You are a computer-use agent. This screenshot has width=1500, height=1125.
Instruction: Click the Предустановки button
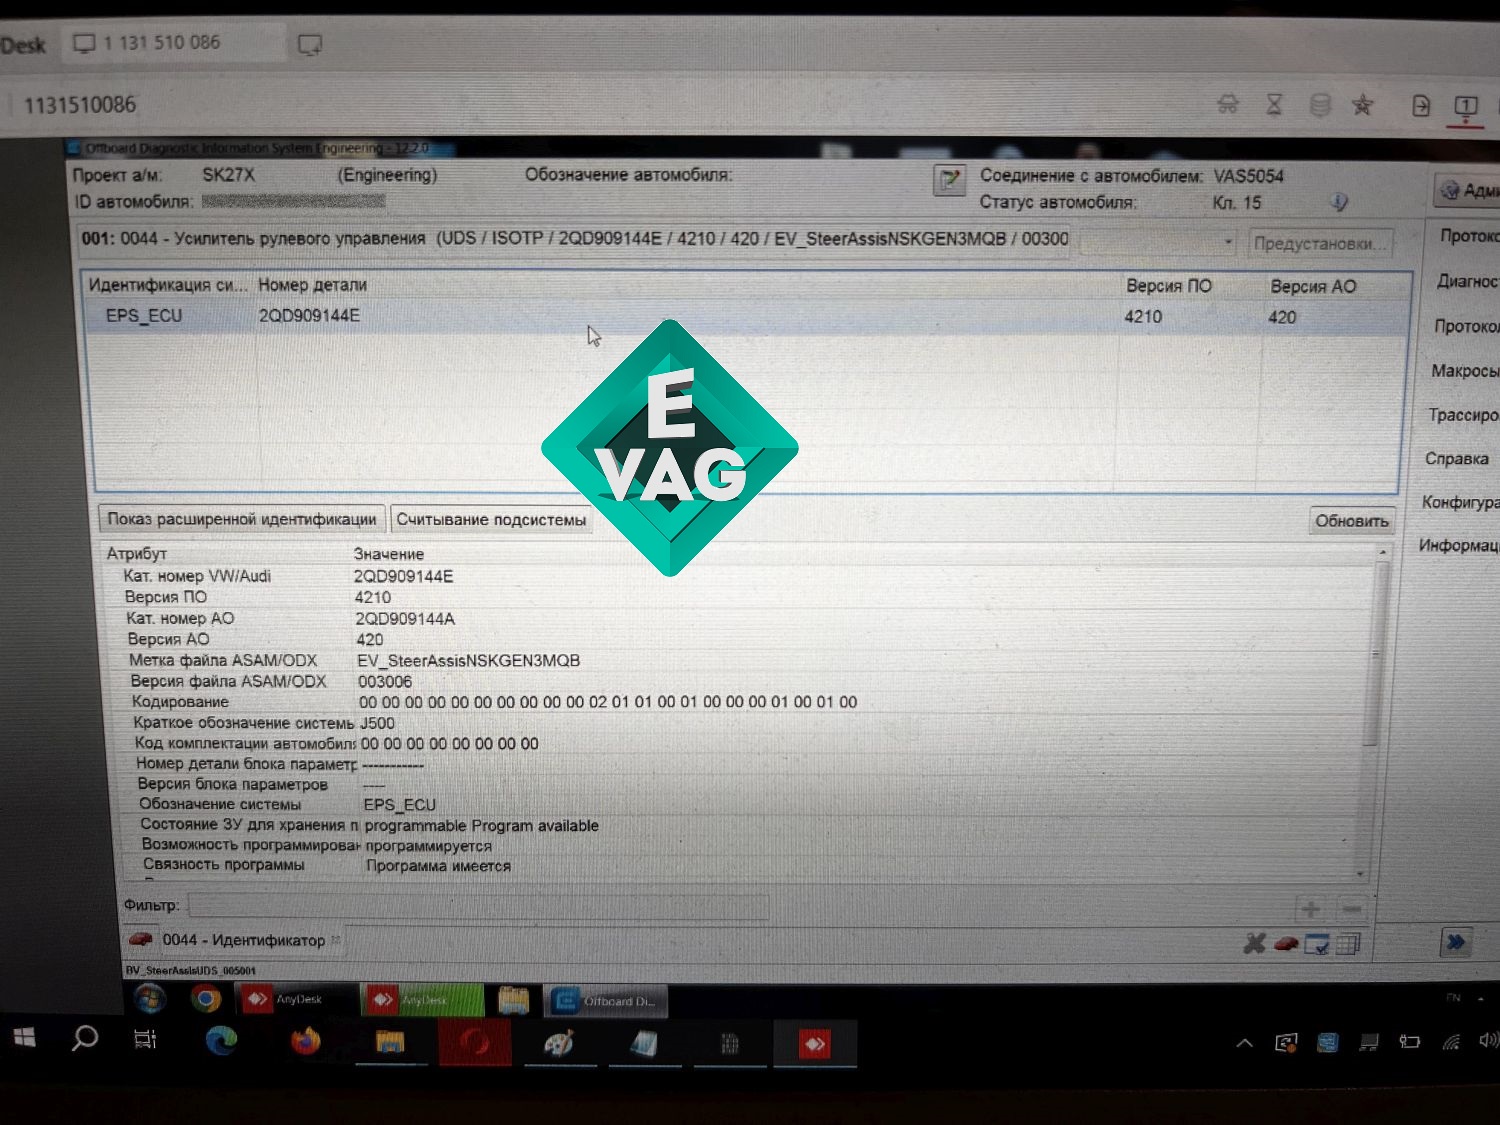[1320, 243]
